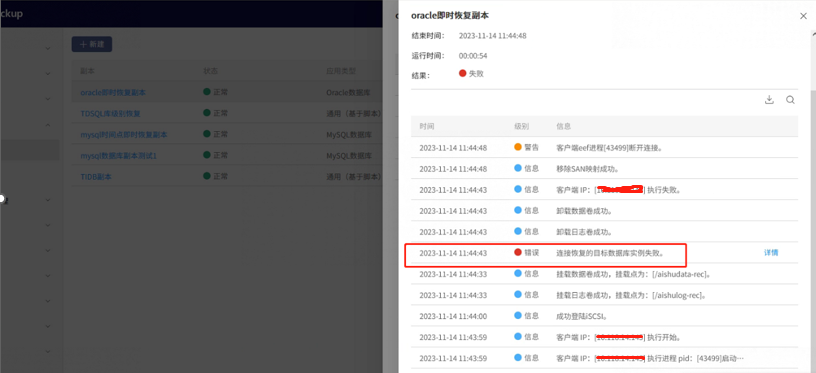Click the blue 信息 icon of 卸载日志卷成功 row
This screenshot has width=816, height=373.
518,231
